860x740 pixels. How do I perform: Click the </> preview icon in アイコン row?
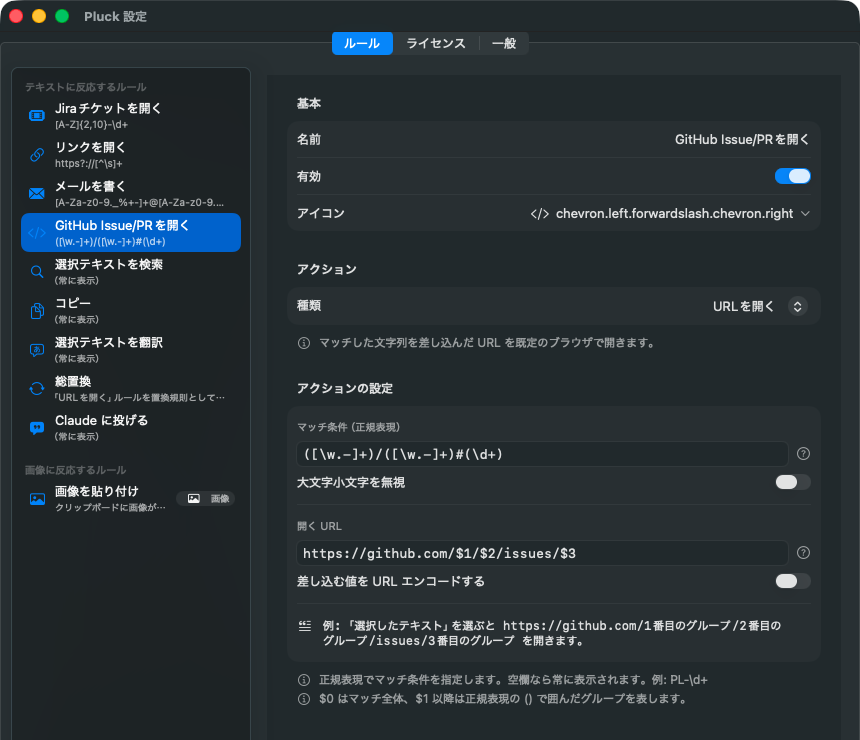pos(540,214)
